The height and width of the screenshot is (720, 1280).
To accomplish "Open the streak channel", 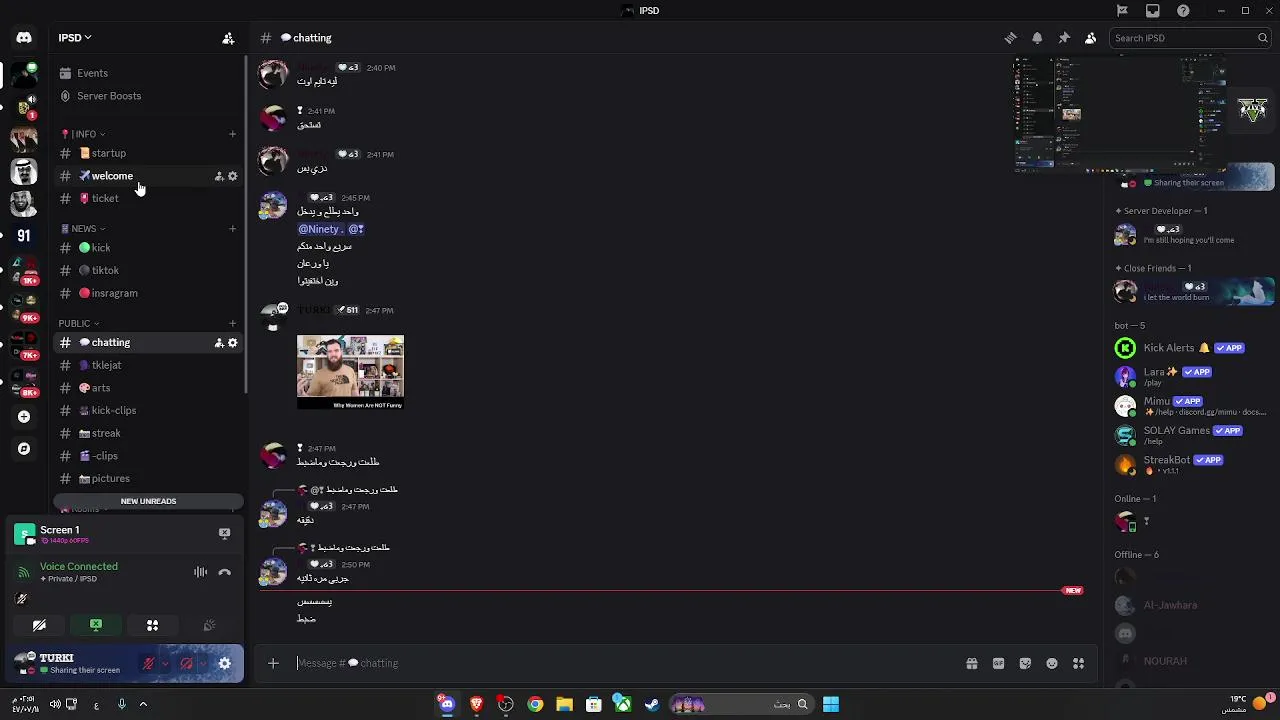I will [x=148, y=433].
